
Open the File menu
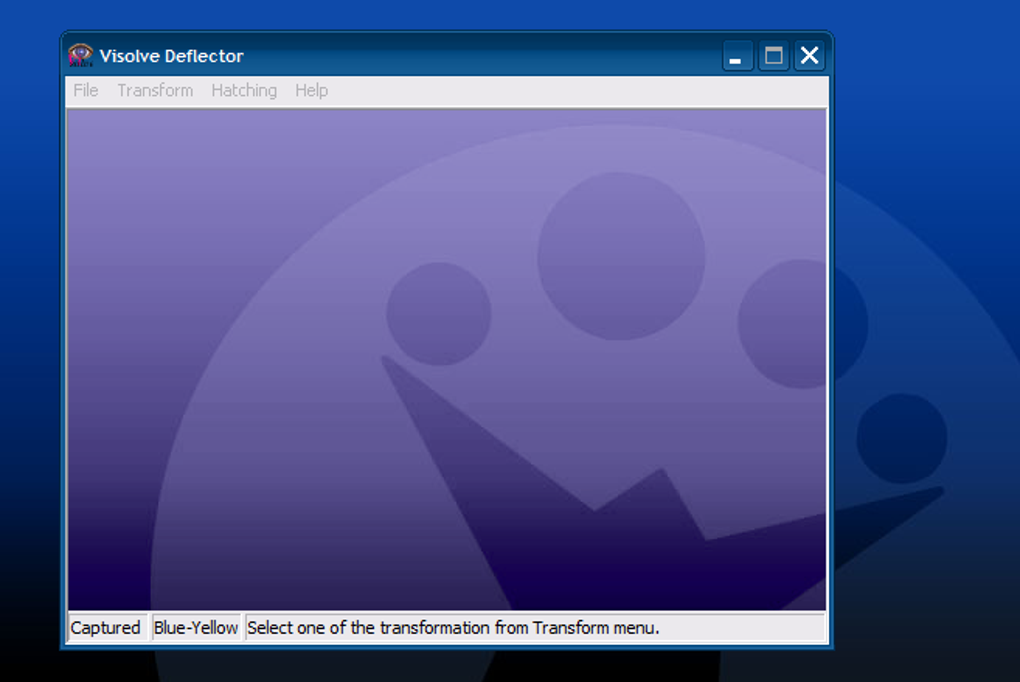85,90
